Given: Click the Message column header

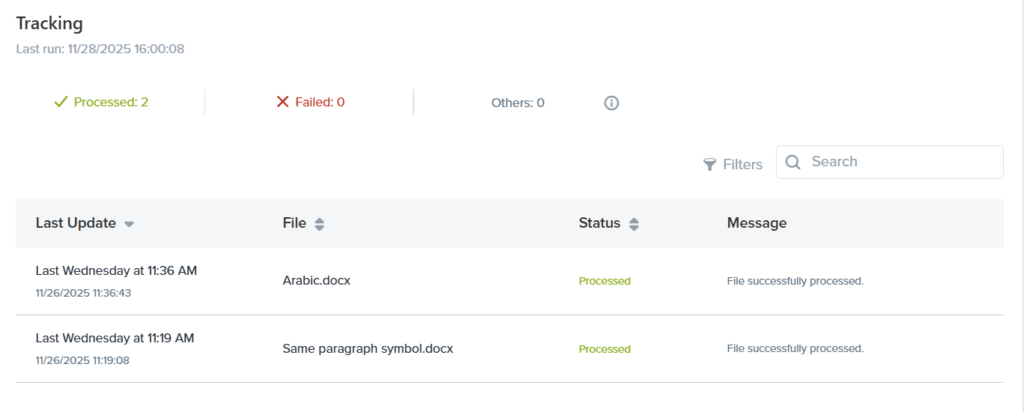Looking at the screenshot, I should pos(756,223).
